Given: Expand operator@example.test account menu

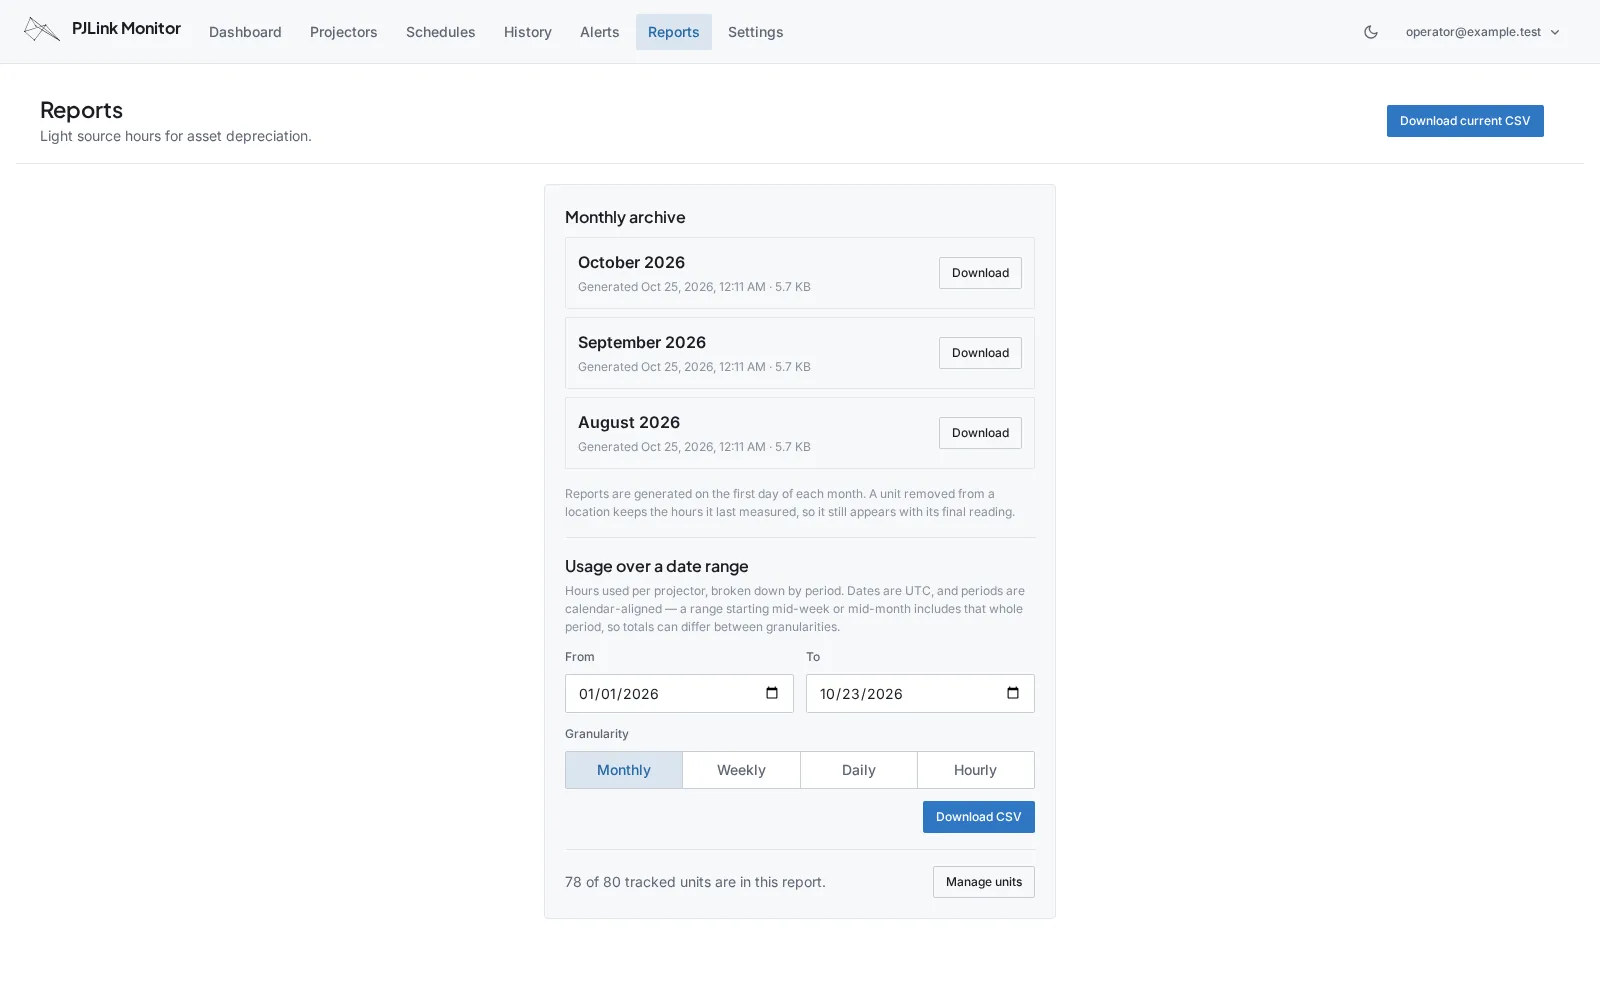Looking at the screenshot, I should [x=1482, y=32].
